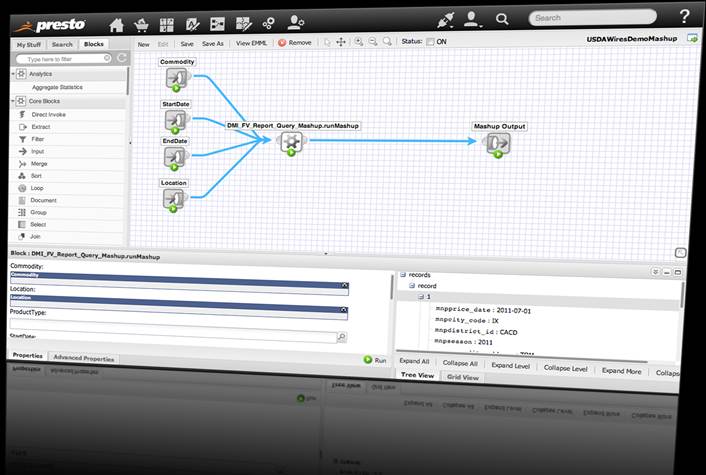Select the Filter block icon
The width and height of the screenshot is (706, 475).
(x=21, y=139)
